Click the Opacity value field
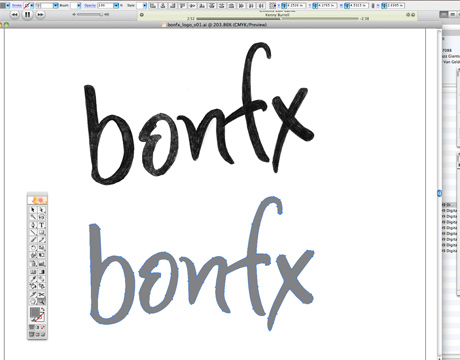The width and height of the screenshot is (460, 360). 105,5
